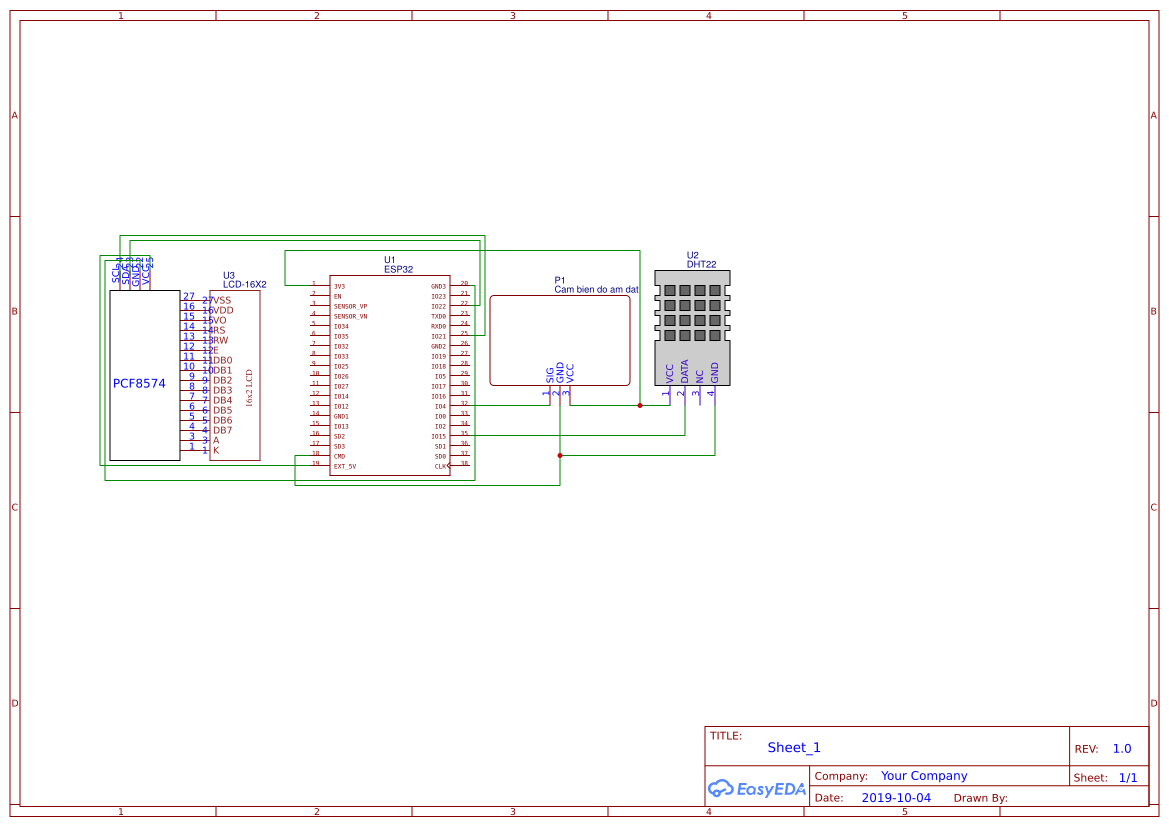Select the soil moisture sensor outline P1
1169x828 pixels.
click(558, 340)
